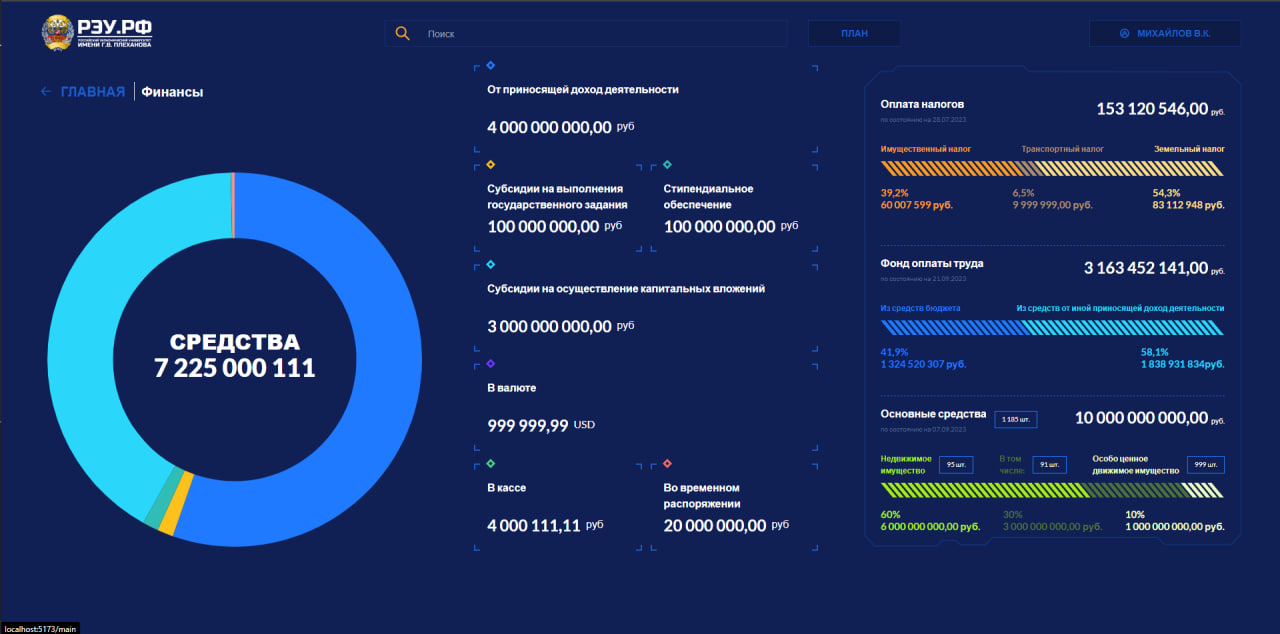Screen dimensions: 1280x634
Task: Click the teal diamond above Стипендиальное обеспечение
Action: (x=667, y=164)
